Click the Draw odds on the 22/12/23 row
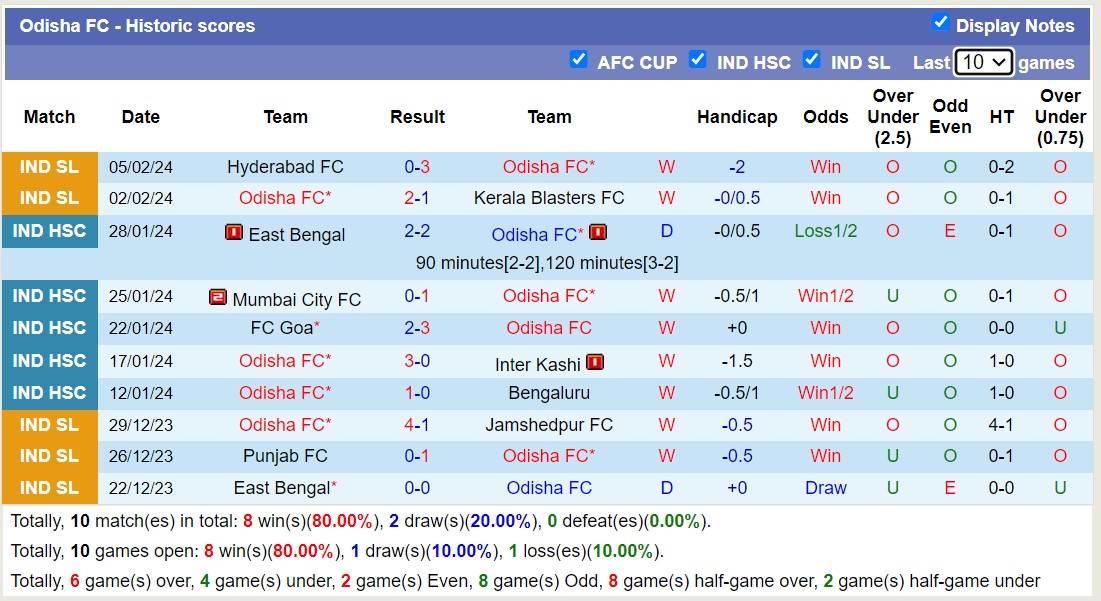1101x601 pixels. coord(825,488)
